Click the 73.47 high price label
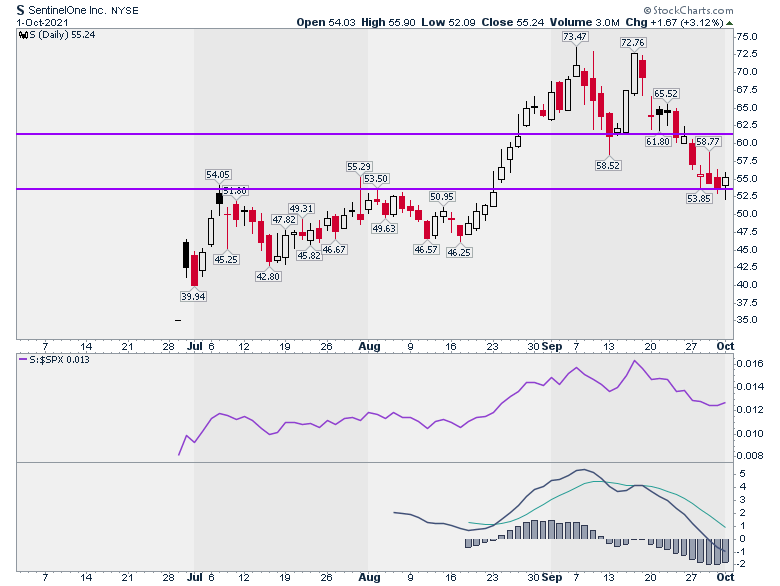780x586 pixels. (x=575, y=37)
